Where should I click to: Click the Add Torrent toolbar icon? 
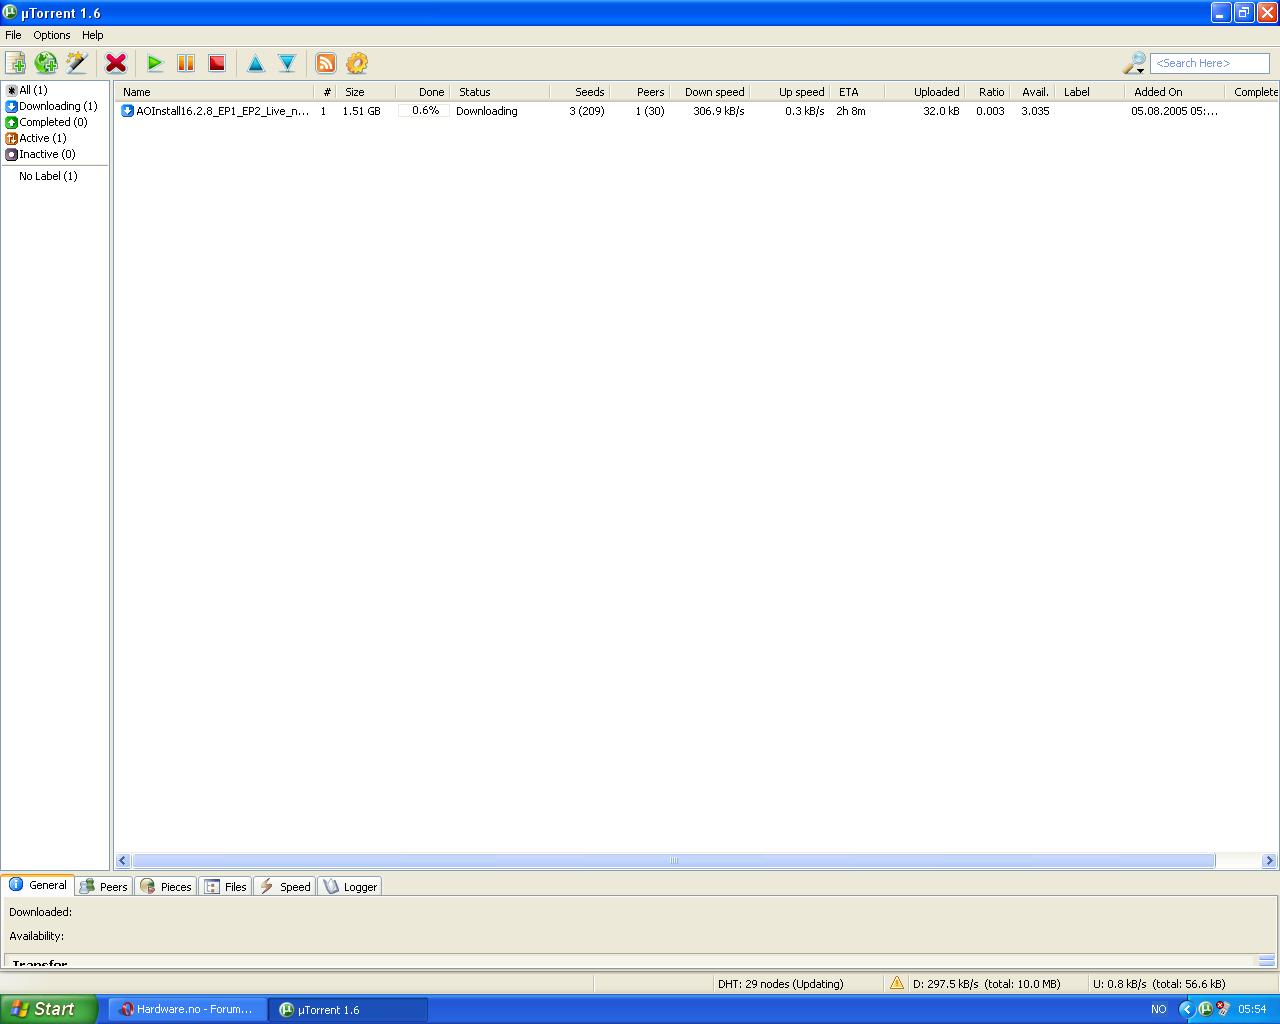(x=15, y=63)
